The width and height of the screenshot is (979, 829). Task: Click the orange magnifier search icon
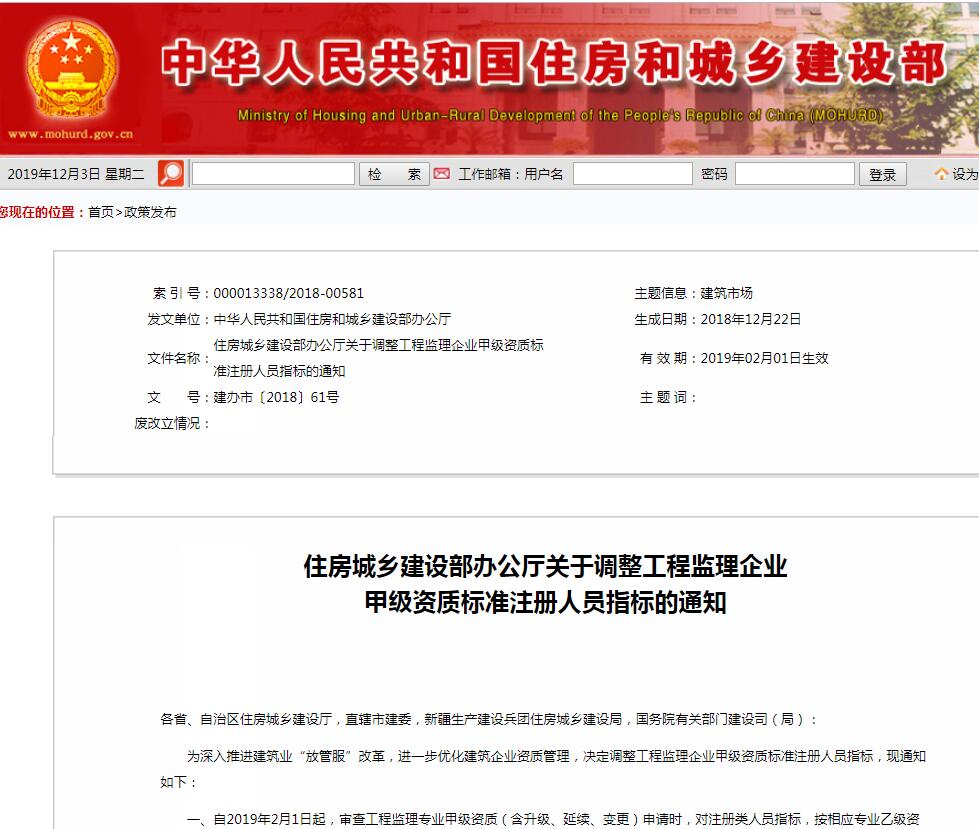pyautogui.click(x=170, y=174)
